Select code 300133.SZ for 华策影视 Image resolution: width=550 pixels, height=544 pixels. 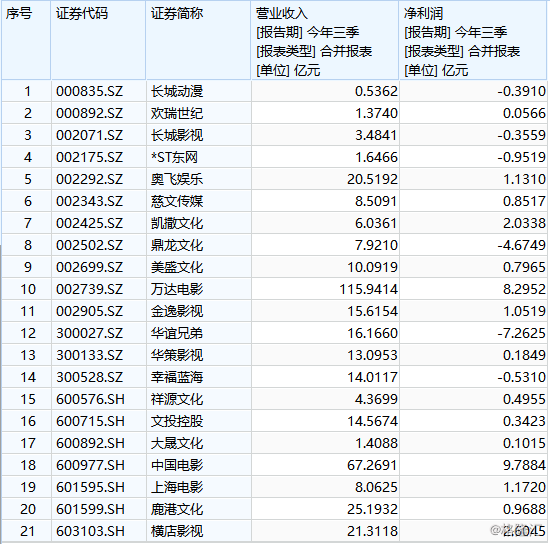click(x=98, y=355)
